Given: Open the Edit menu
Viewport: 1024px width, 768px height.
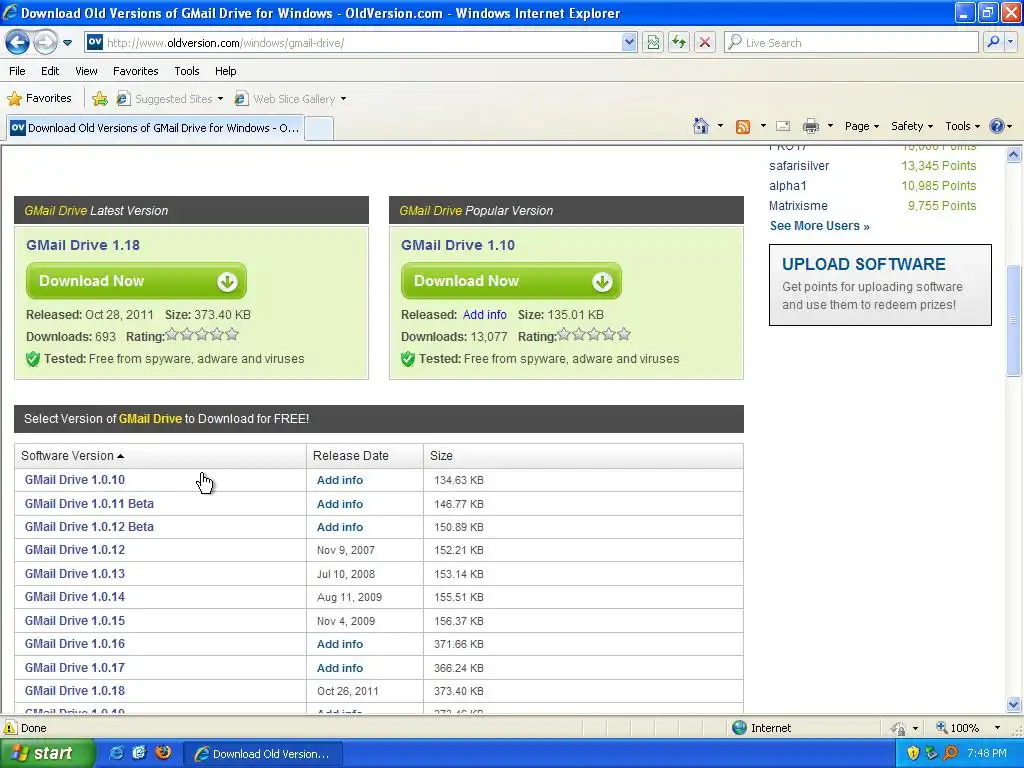Looking at the screenshot, I should (50, 71).
